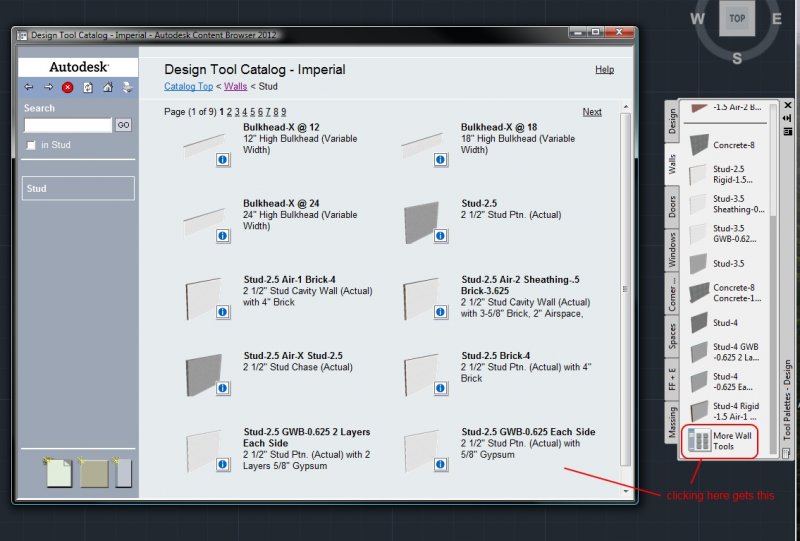This screenshot has height=541, width=800.
Task: Switch to the FF + E palette tab
Action: [672, 379]
